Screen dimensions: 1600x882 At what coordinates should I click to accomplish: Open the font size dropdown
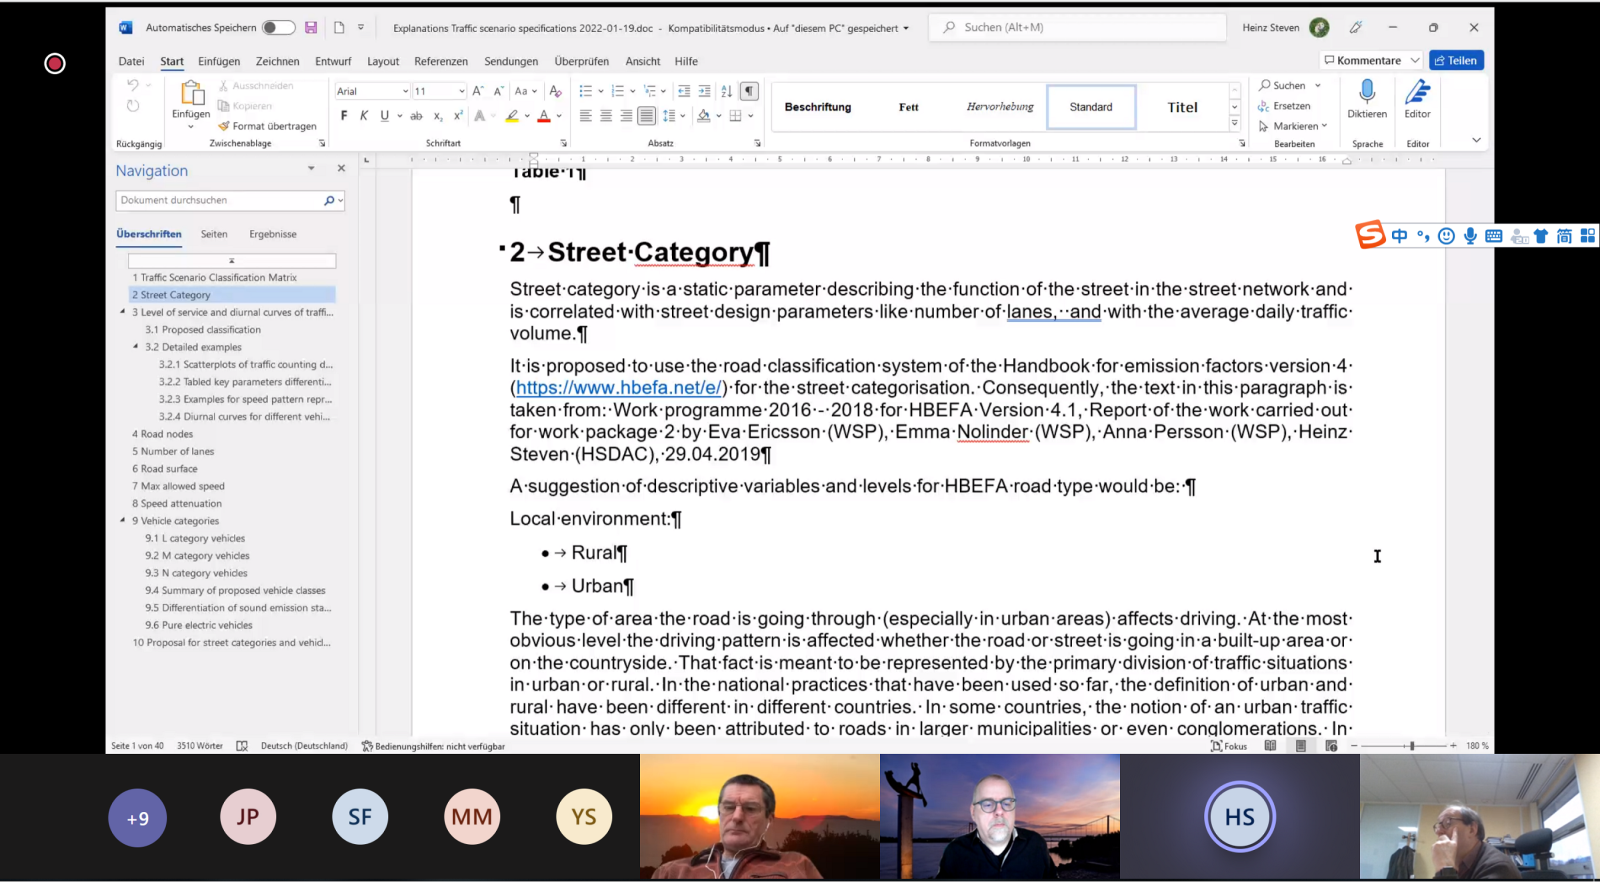[x=461, y=91]
